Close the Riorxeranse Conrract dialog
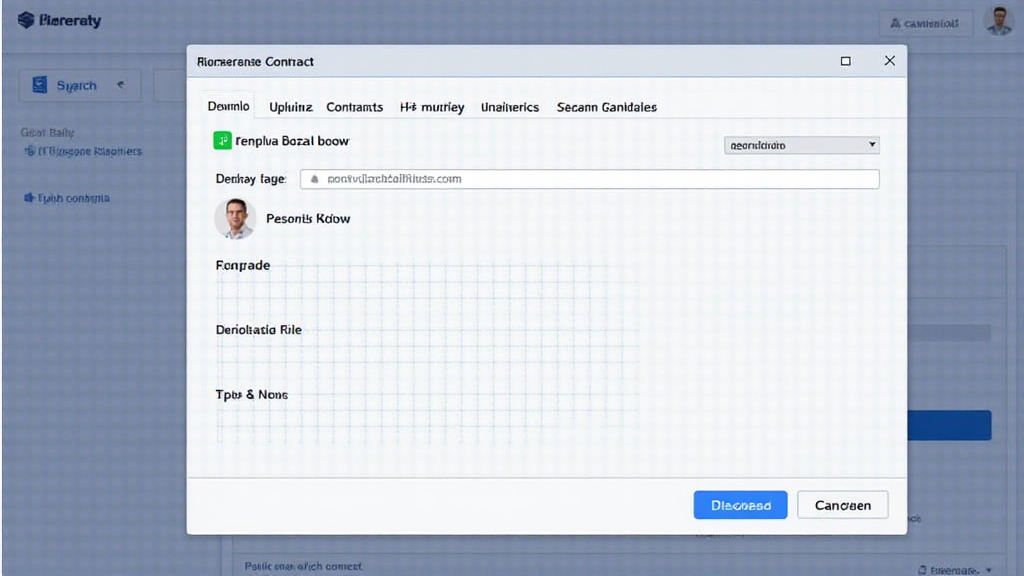The height and width of the screenshot is (576, 1024). pyautogui.click(x=889, y=61)
